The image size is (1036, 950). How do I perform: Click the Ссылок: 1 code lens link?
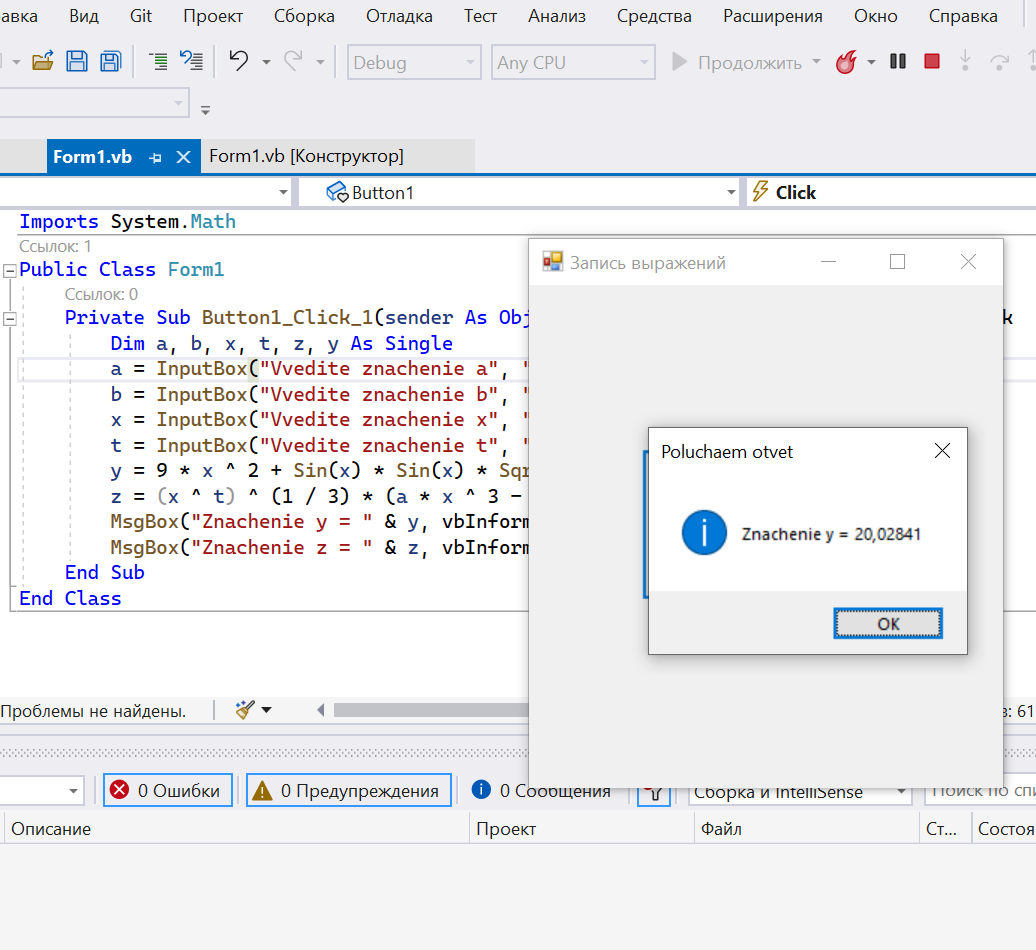55,246
